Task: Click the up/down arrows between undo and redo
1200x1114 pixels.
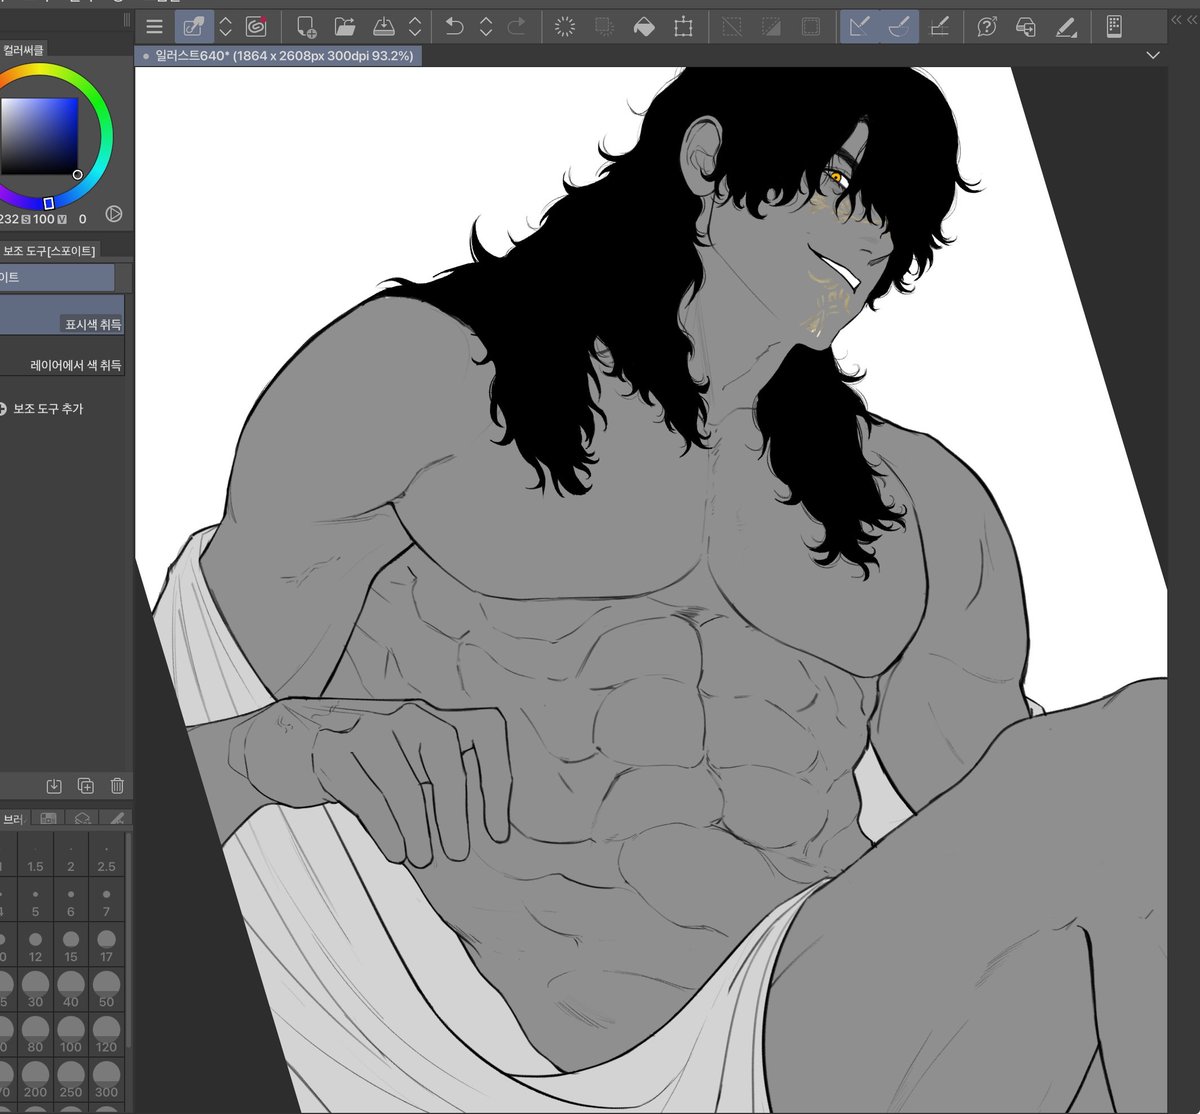Action: click(x=486, y=27)
